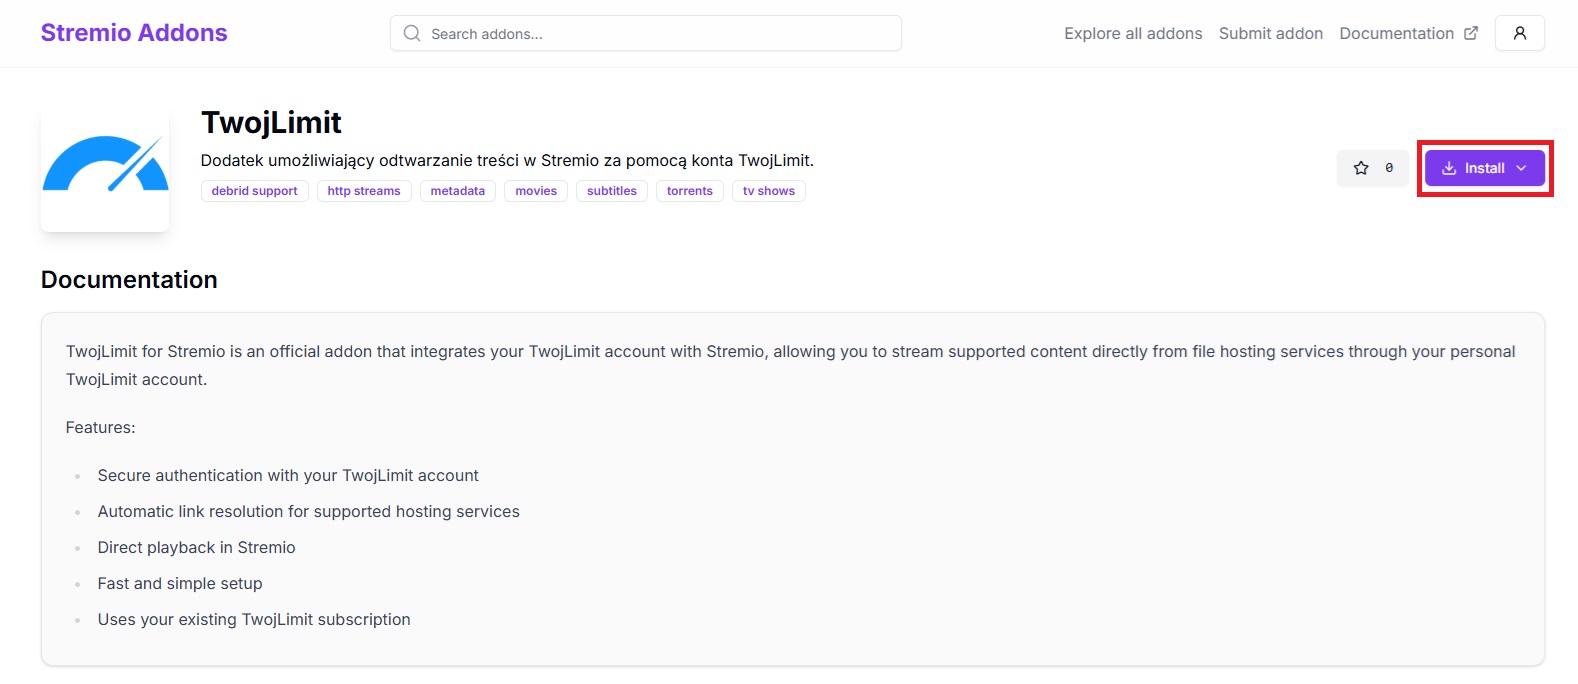Select the debrid support tag
The width and height of the screenshot is (1578, 684).
[255, 191]
